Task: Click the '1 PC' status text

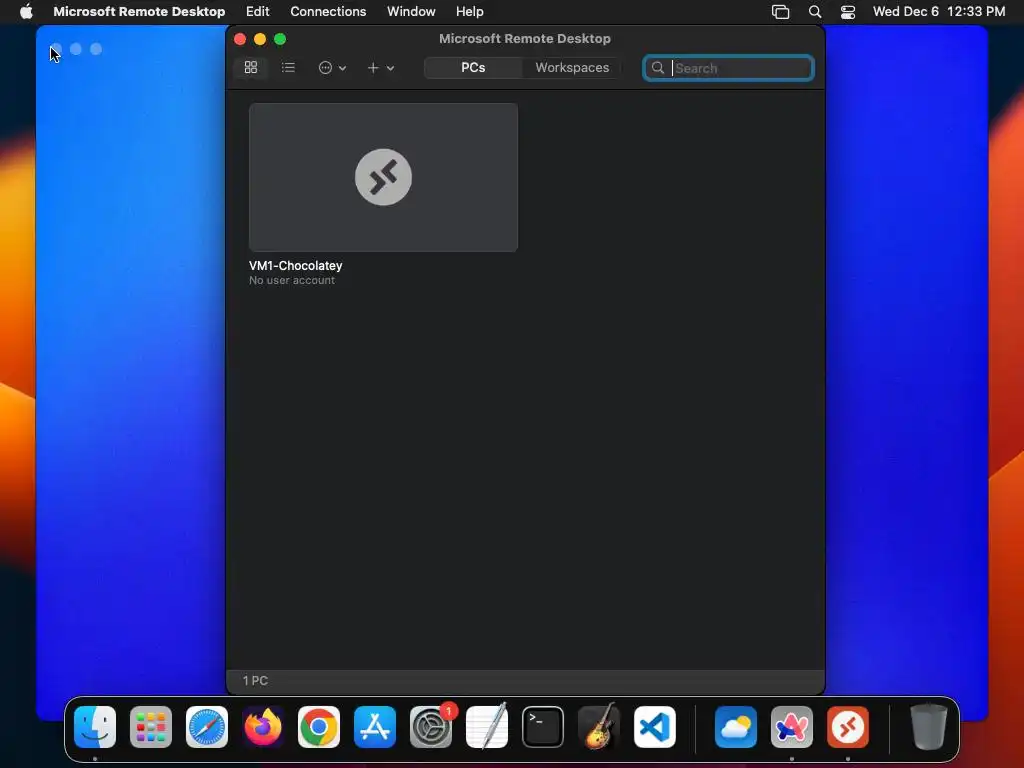Action: [255, 680]
